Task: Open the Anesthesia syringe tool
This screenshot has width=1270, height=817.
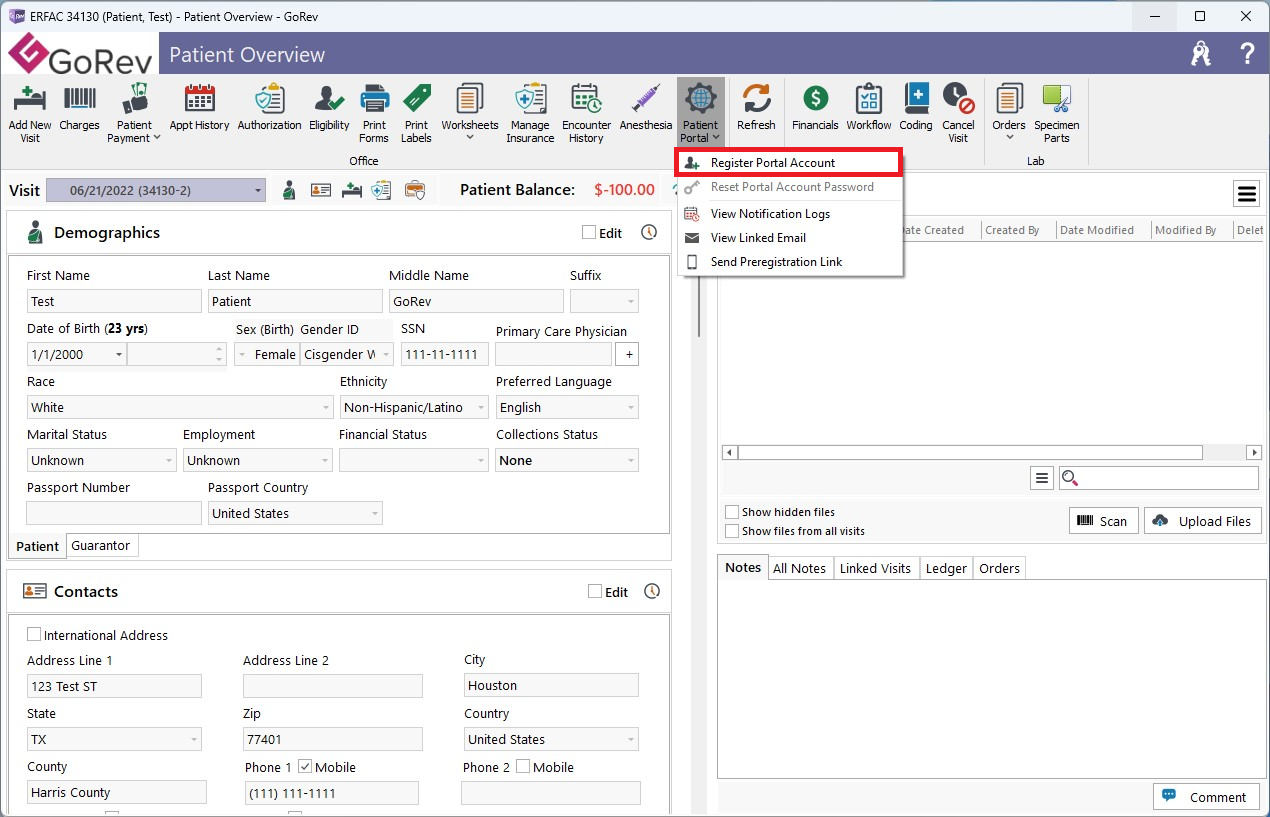Action: (646, 108)
